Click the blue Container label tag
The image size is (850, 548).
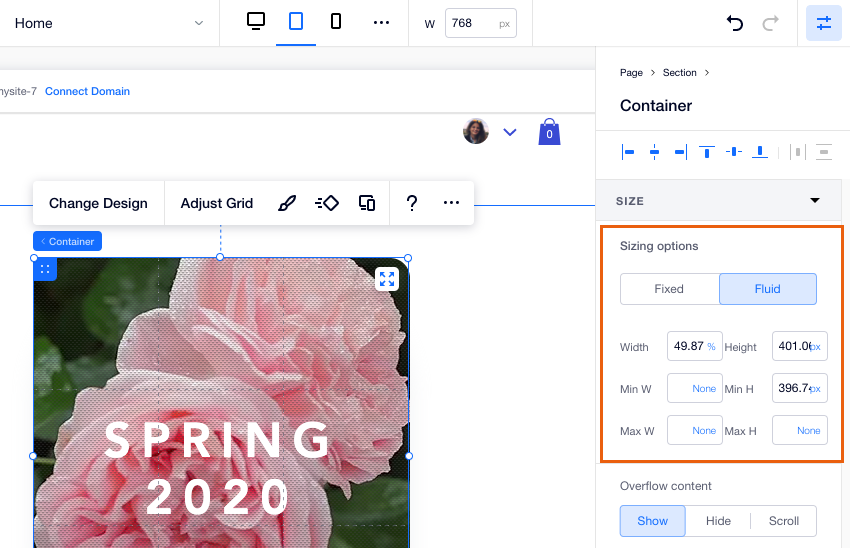tap(67, 241)
